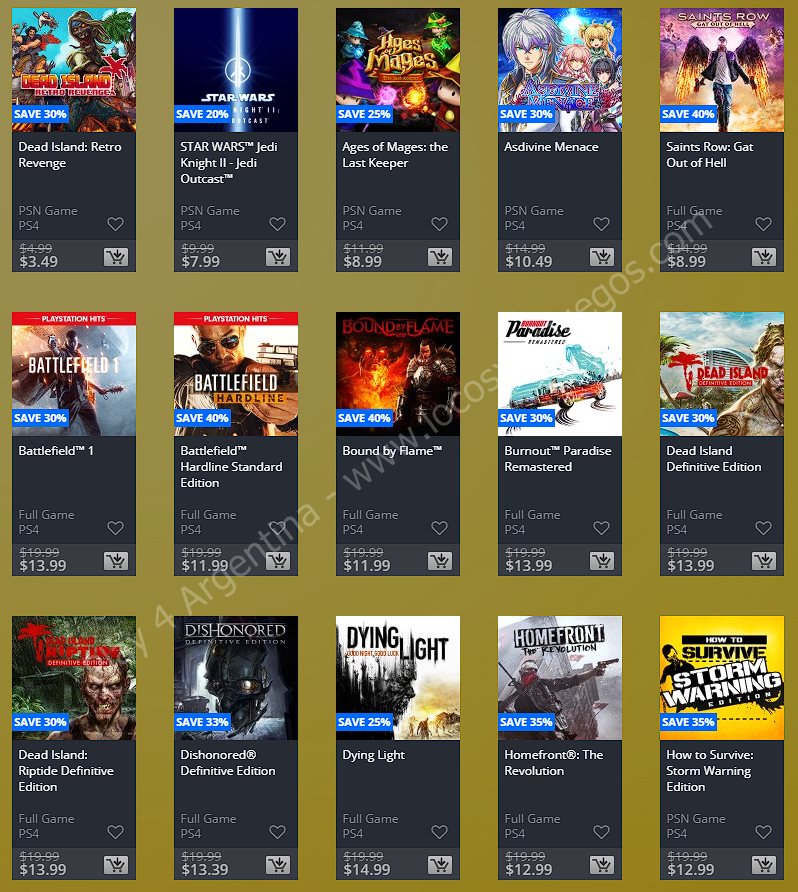Select Burnout Paradise Remastered cover image
This screenshot has height=892, width=798.
[x=560, y=374]
